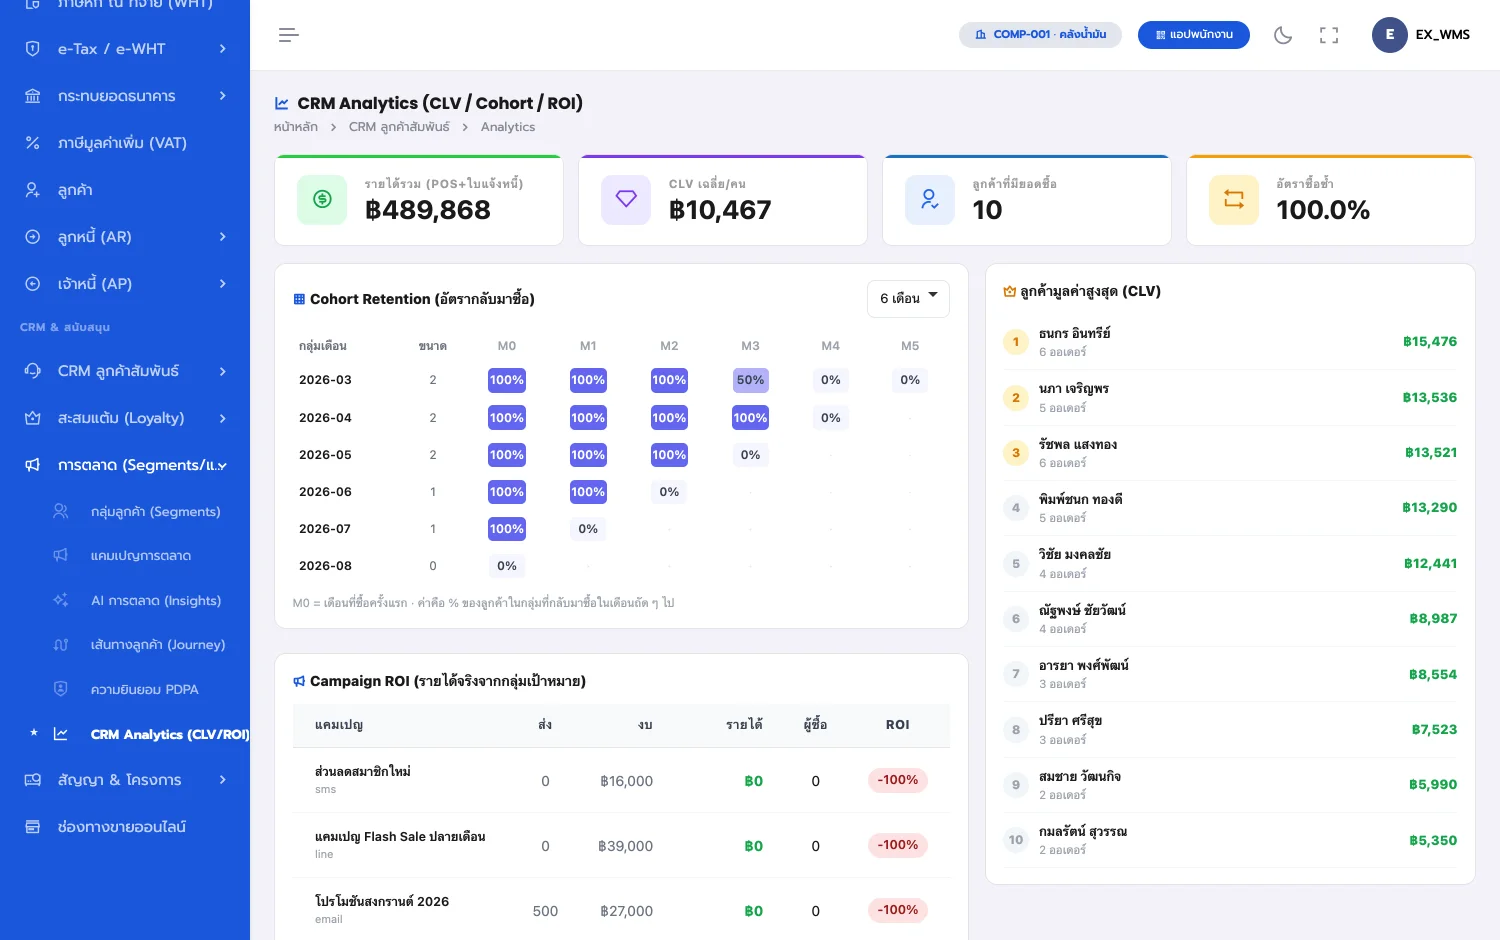This screenshot has height=940, width=1500.
Task: Collapse sidebar with the hamburger icon
Action: [x=289, y=35]
